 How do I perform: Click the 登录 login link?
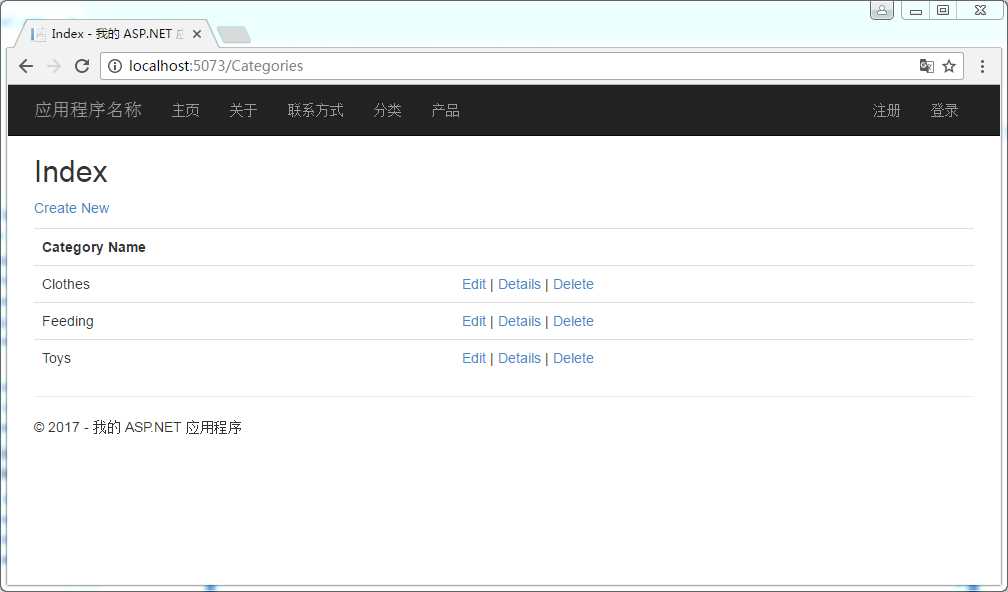[x=944, y=111]
